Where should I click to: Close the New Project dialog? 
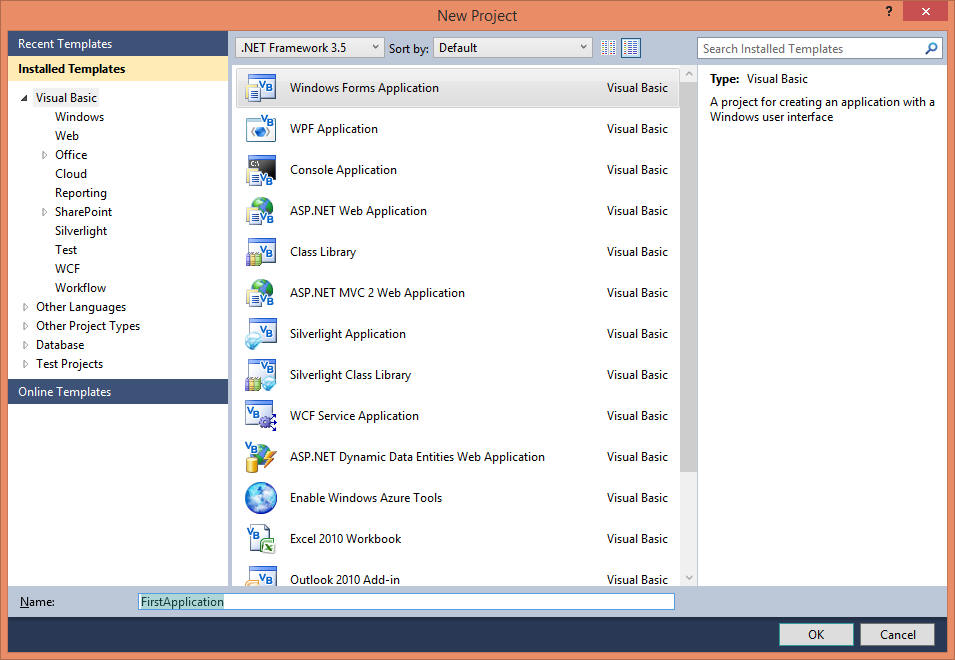click(x=925, y=12)
